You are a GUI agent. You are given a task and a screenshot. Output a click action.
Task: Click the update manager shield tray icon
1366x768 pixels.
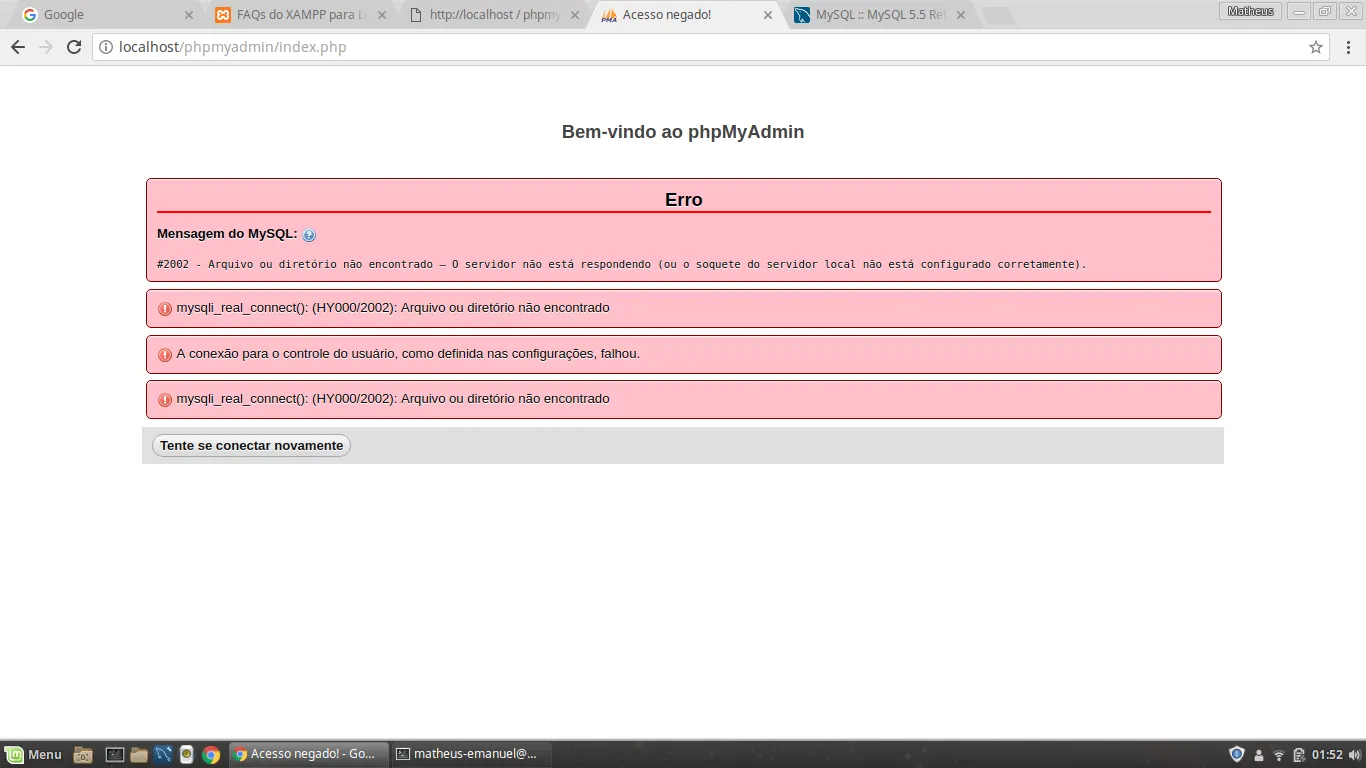tap(1237, 755)
